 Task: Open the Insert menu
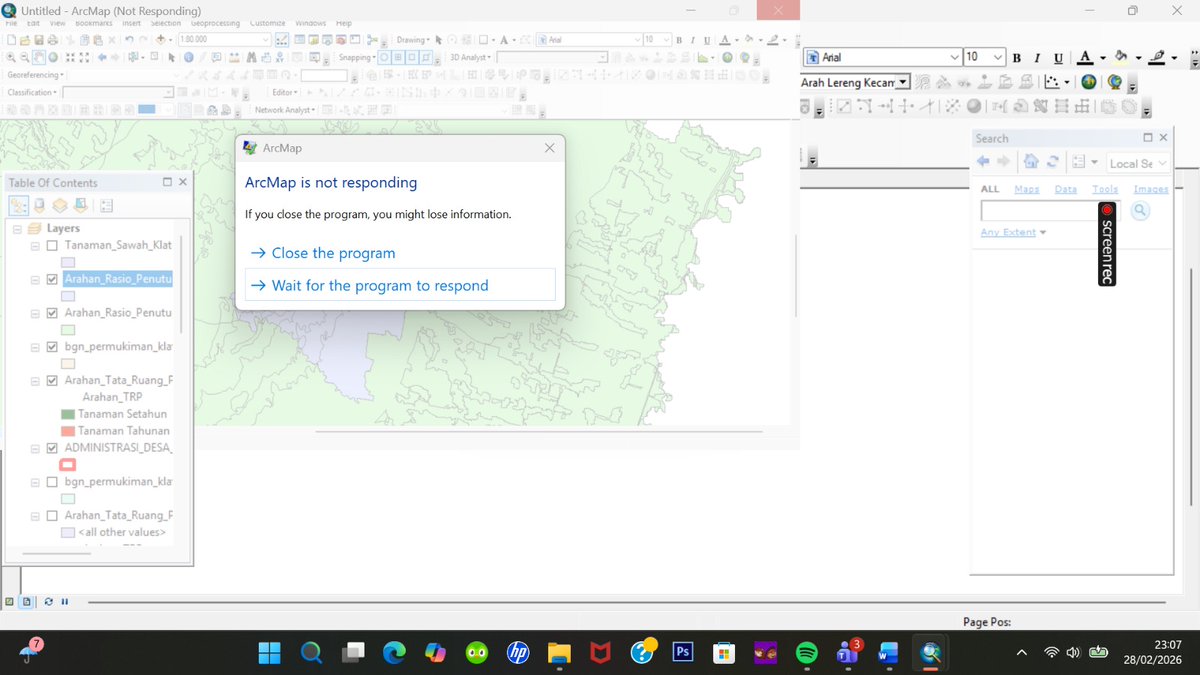[x=131, y=22]
